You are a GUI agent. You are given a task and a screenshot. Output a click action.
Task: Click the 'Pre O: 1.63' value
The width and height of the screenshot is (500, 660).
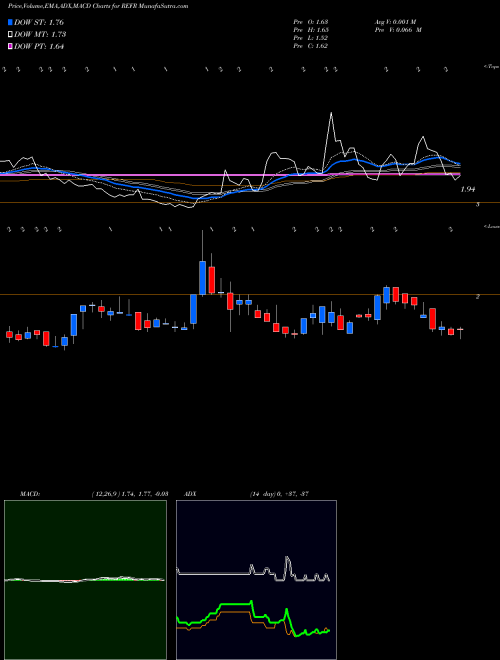311,22
